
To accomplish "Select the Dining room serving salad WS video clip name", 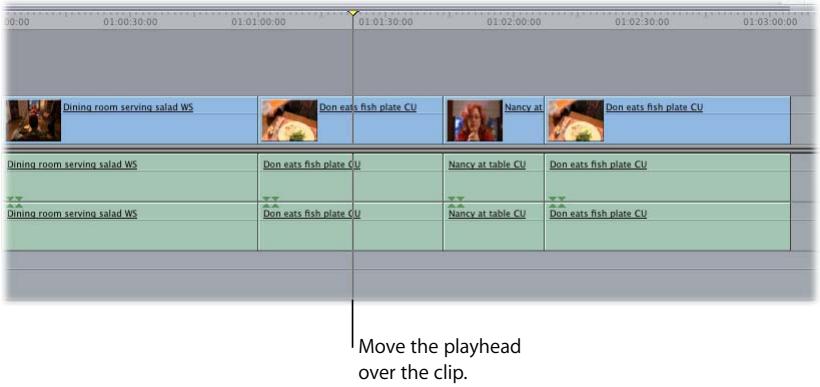I will click(128, 107).
